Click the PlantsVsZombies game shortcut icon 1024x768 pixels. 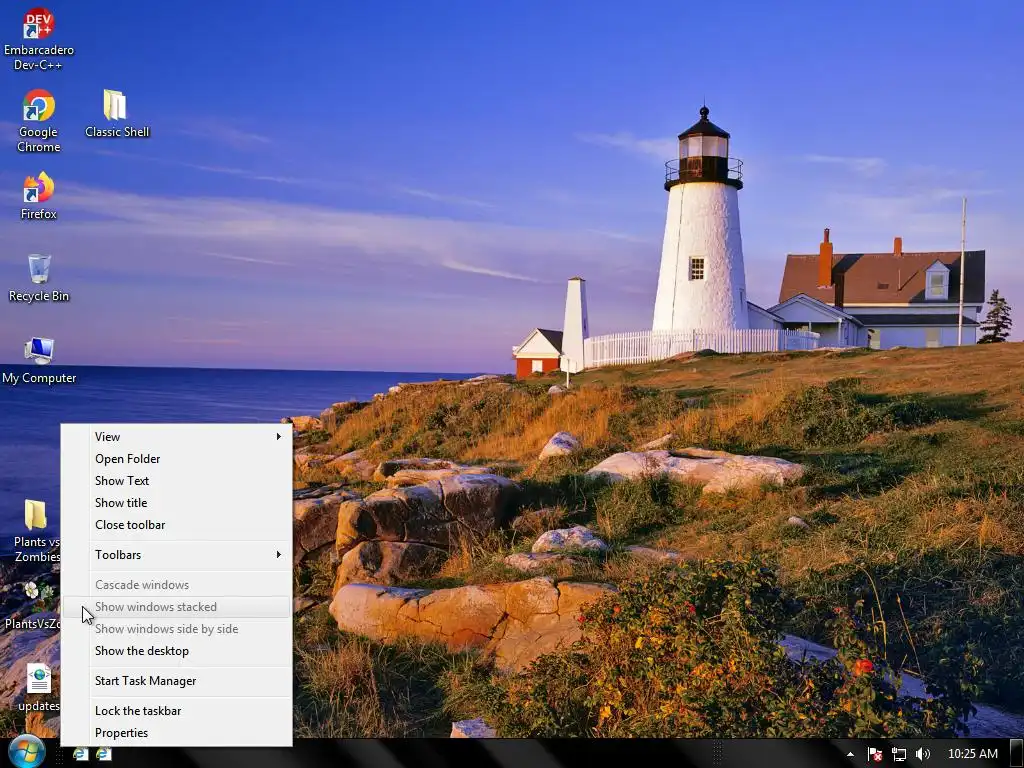click(33, 606)
